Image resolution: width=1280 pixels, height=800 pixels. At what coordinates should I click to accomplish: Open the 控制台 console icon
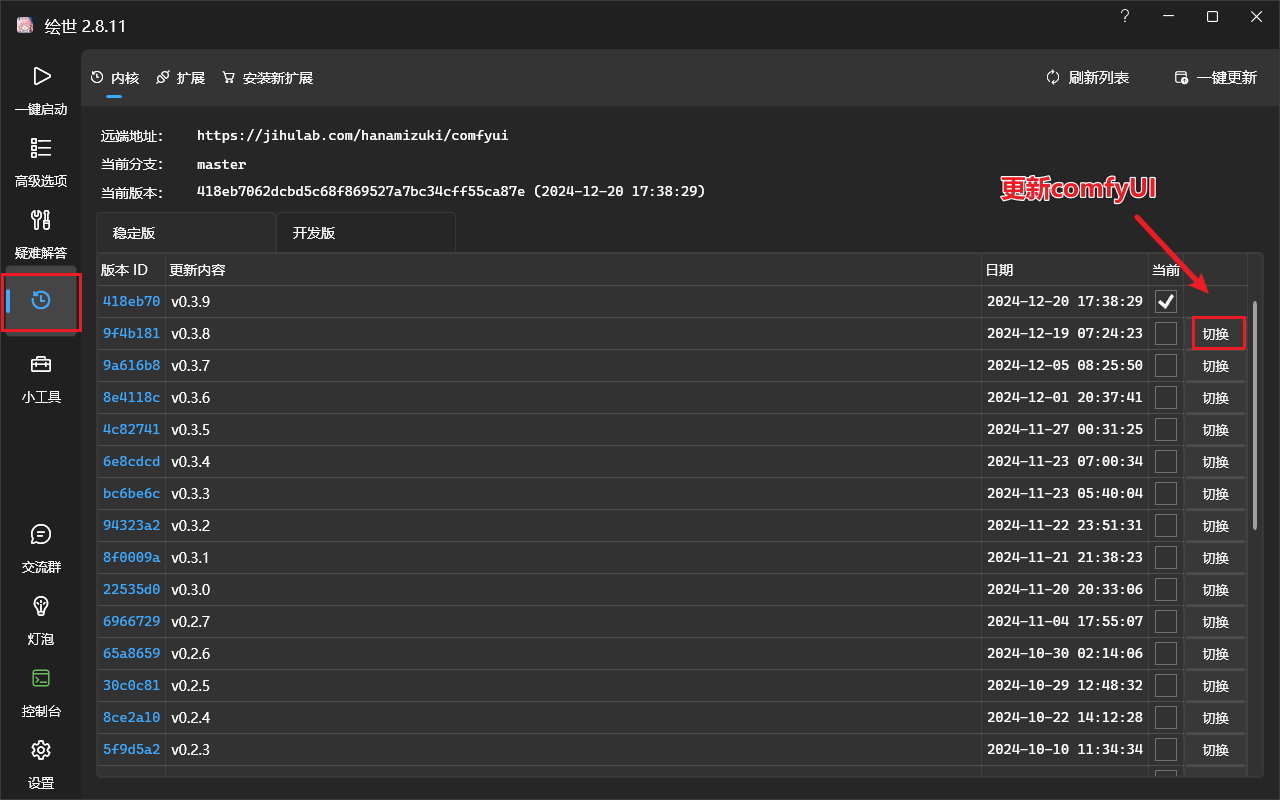(41, 679)
